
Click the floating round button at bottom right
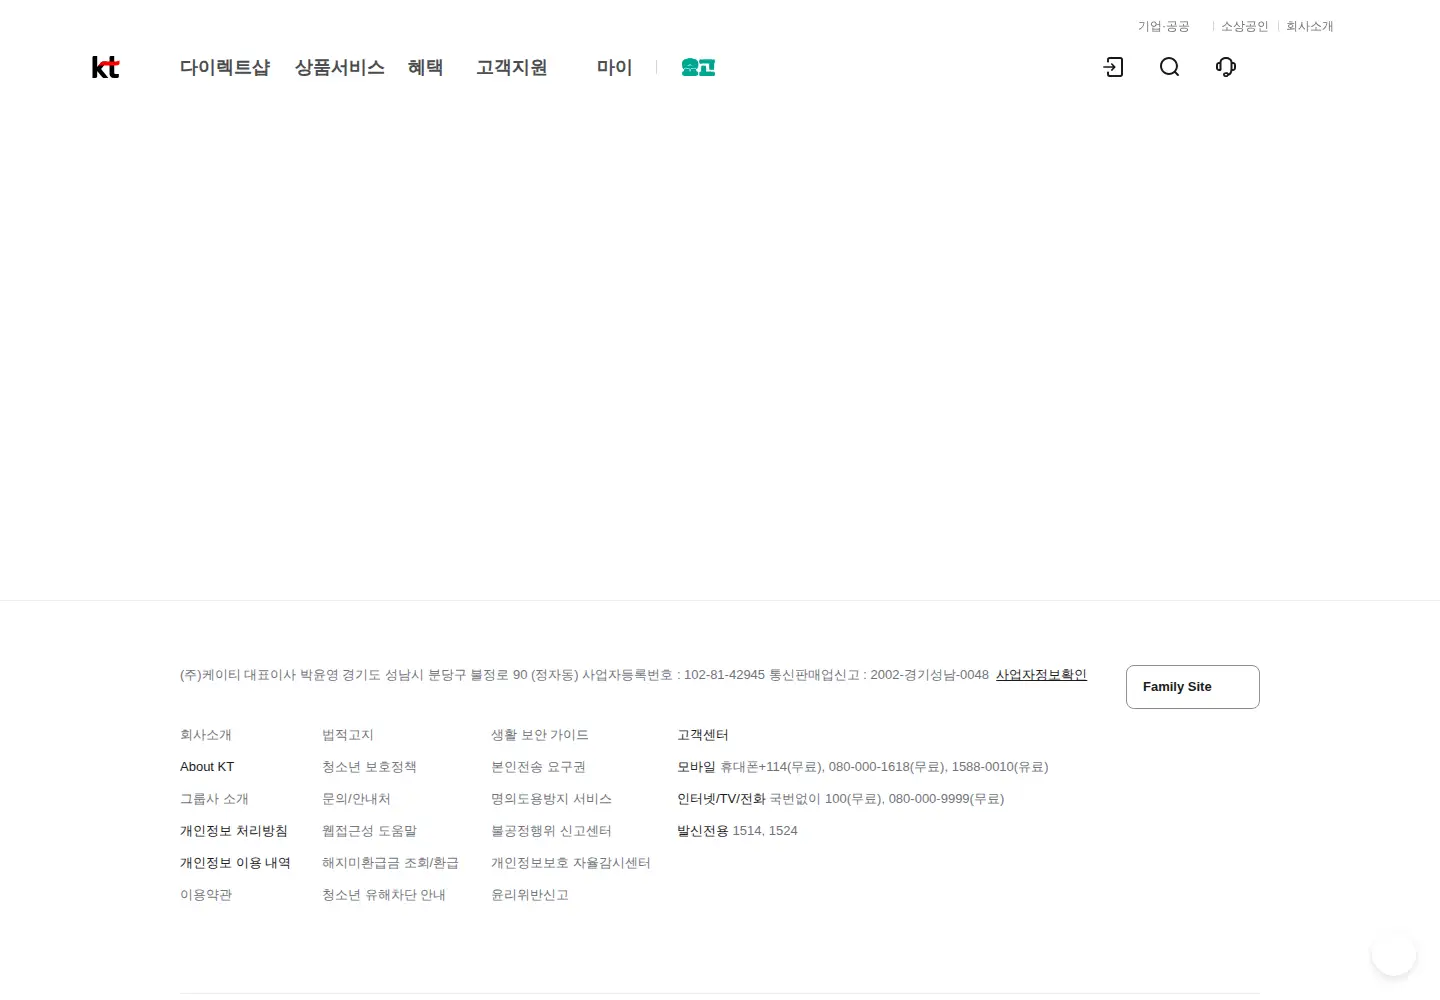1393,954
